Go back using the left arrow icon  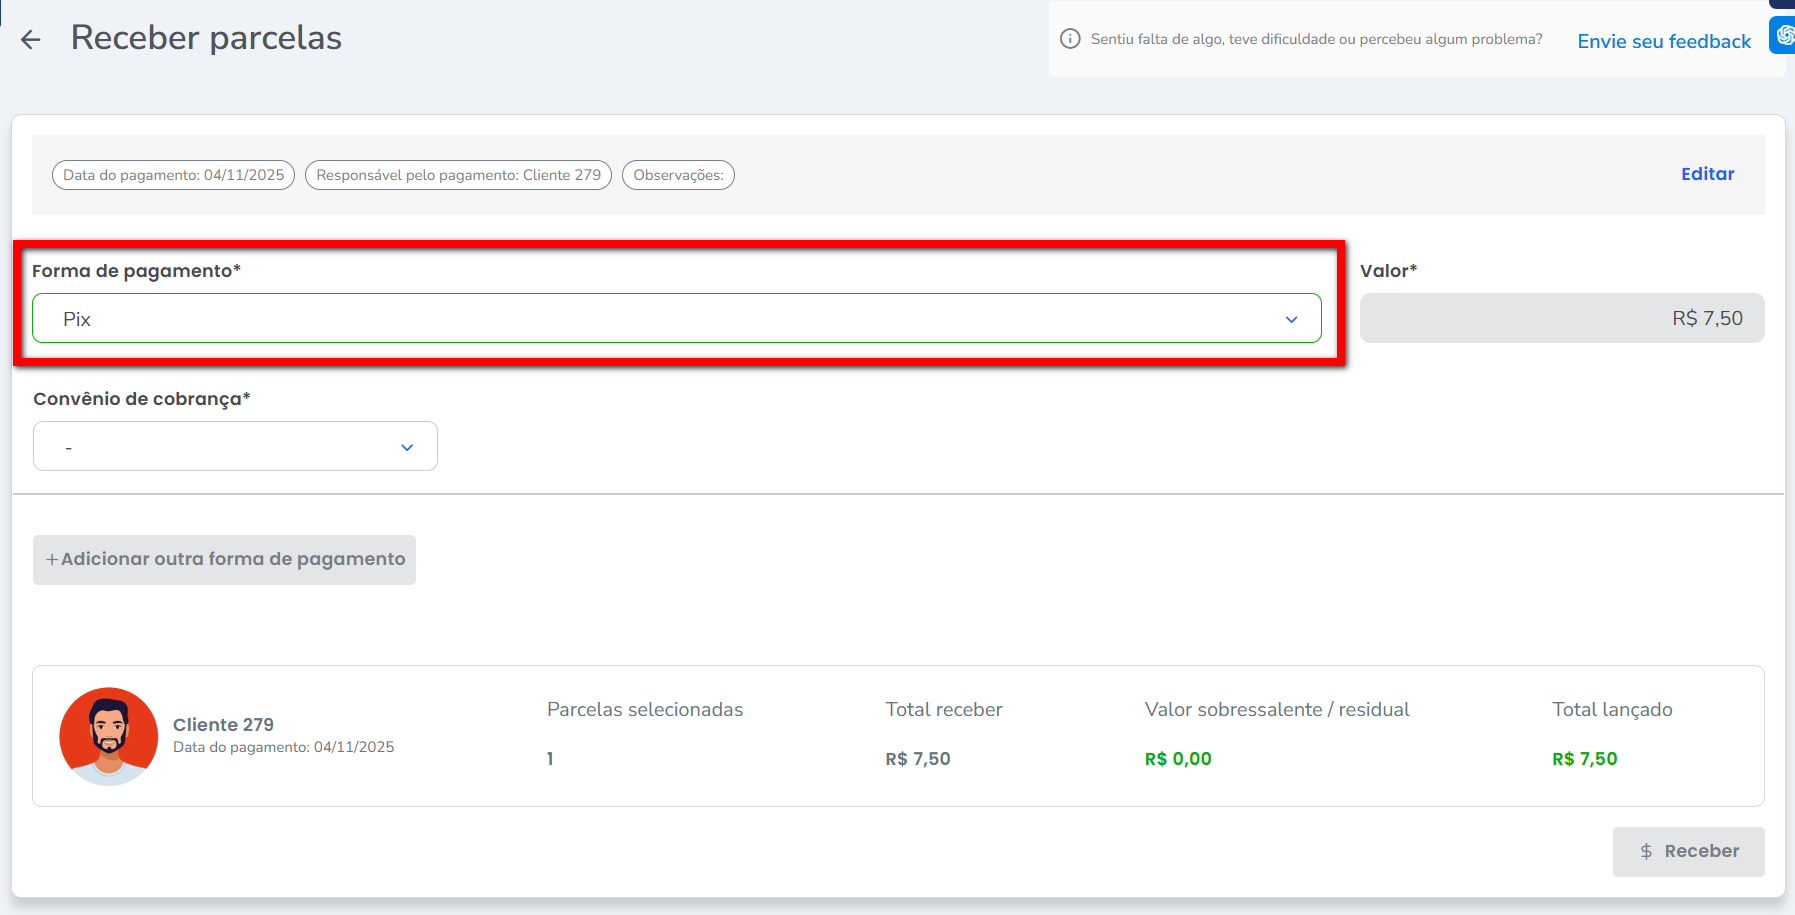tap(31, 40)
